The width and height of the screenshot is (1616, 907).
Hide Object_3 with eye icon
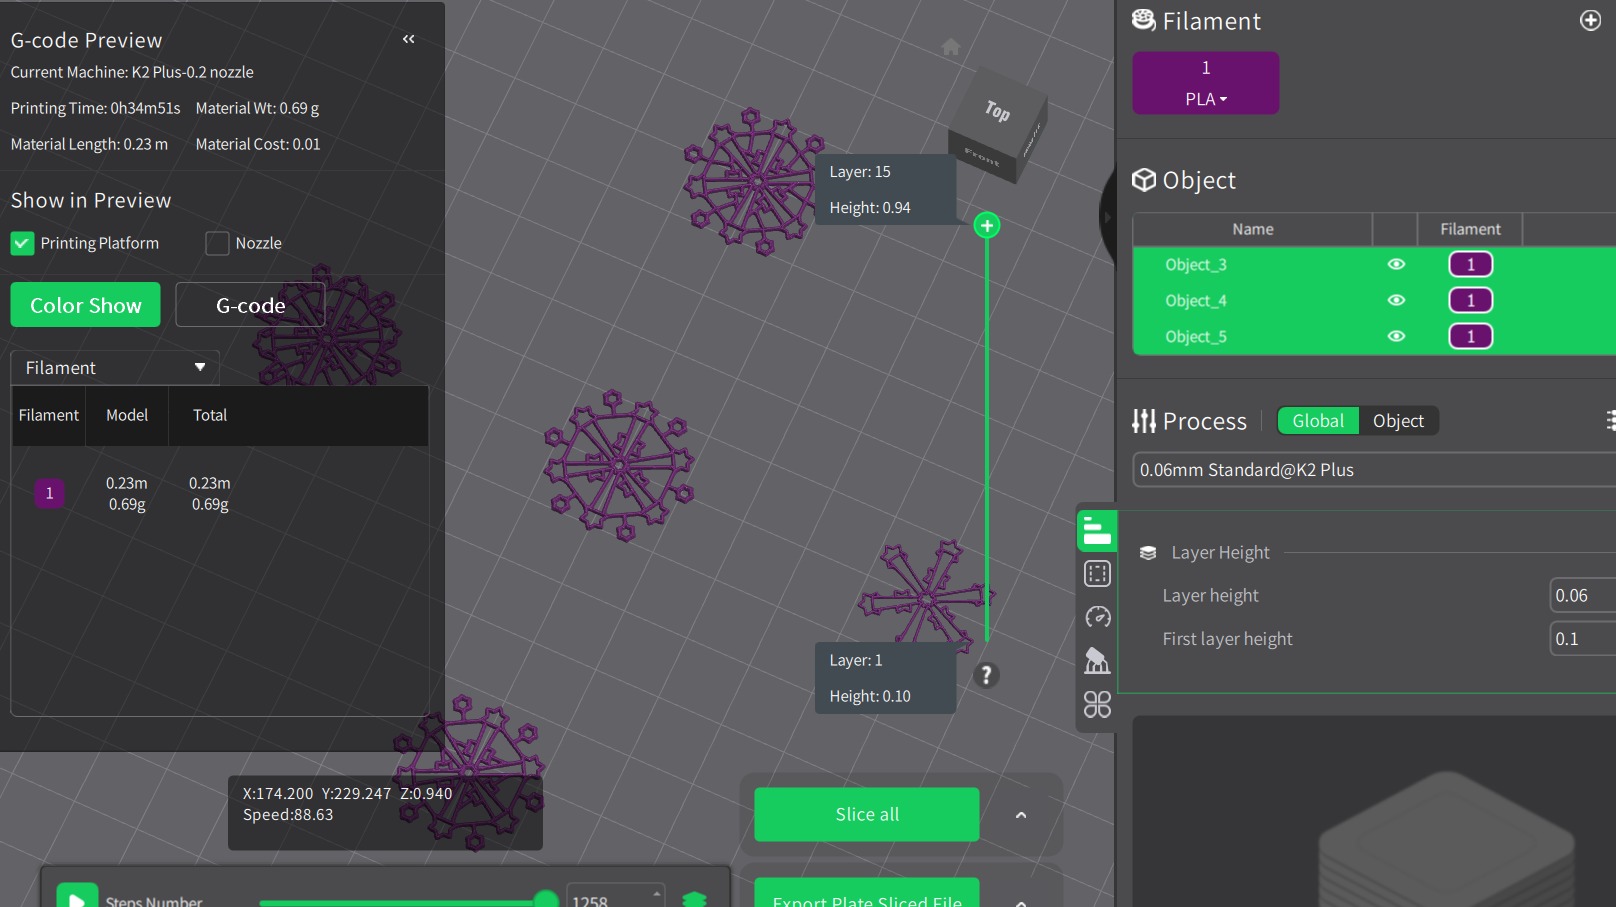[1396, 264]
